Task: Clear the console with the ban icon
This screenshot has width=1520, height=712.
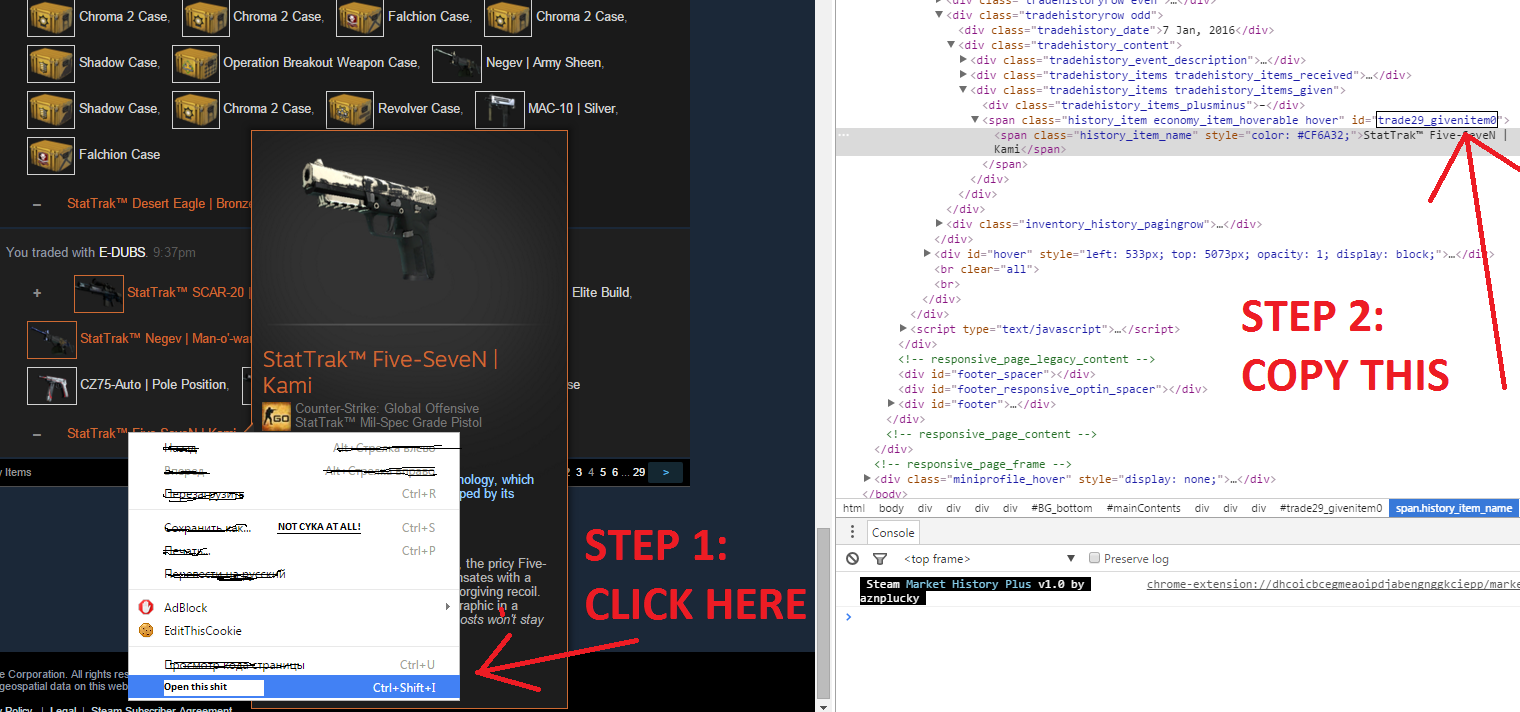Action: coord(852,559)
